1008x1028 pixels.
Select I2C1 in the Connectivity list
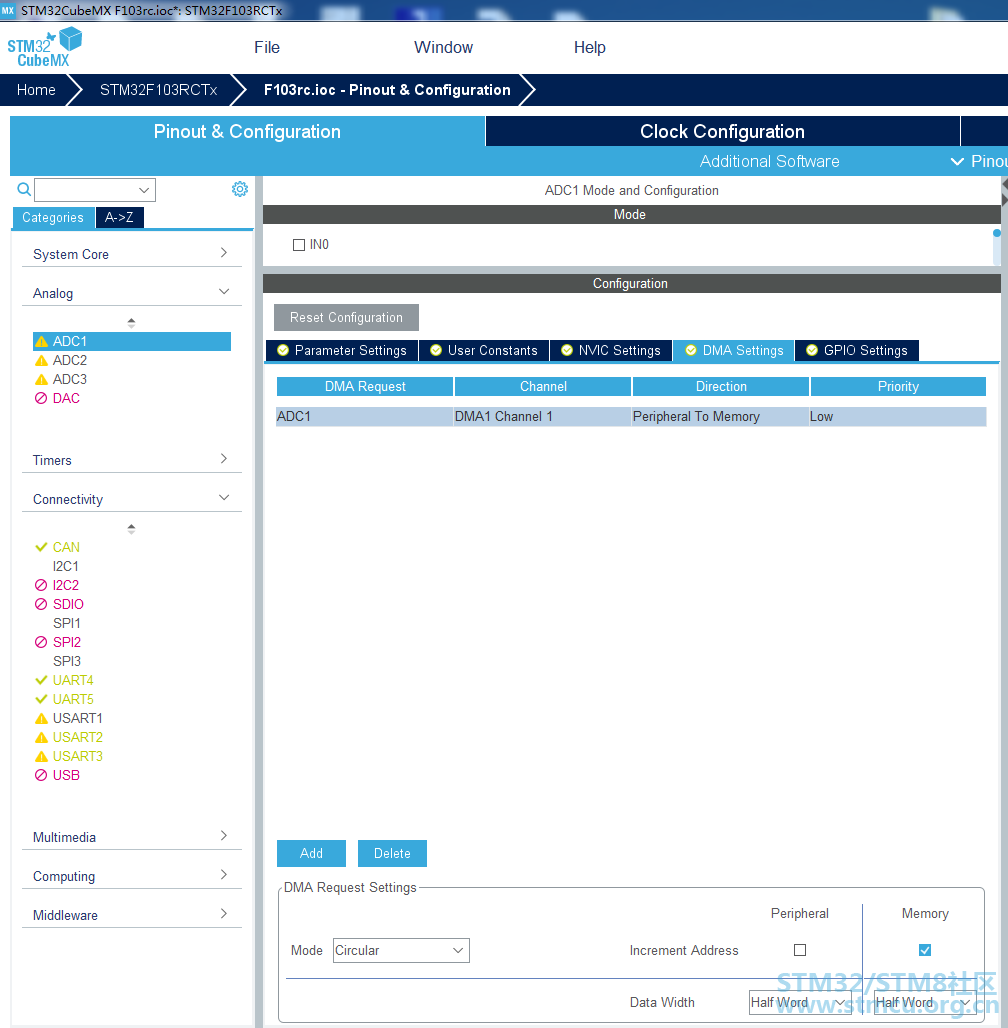point(66,566)
